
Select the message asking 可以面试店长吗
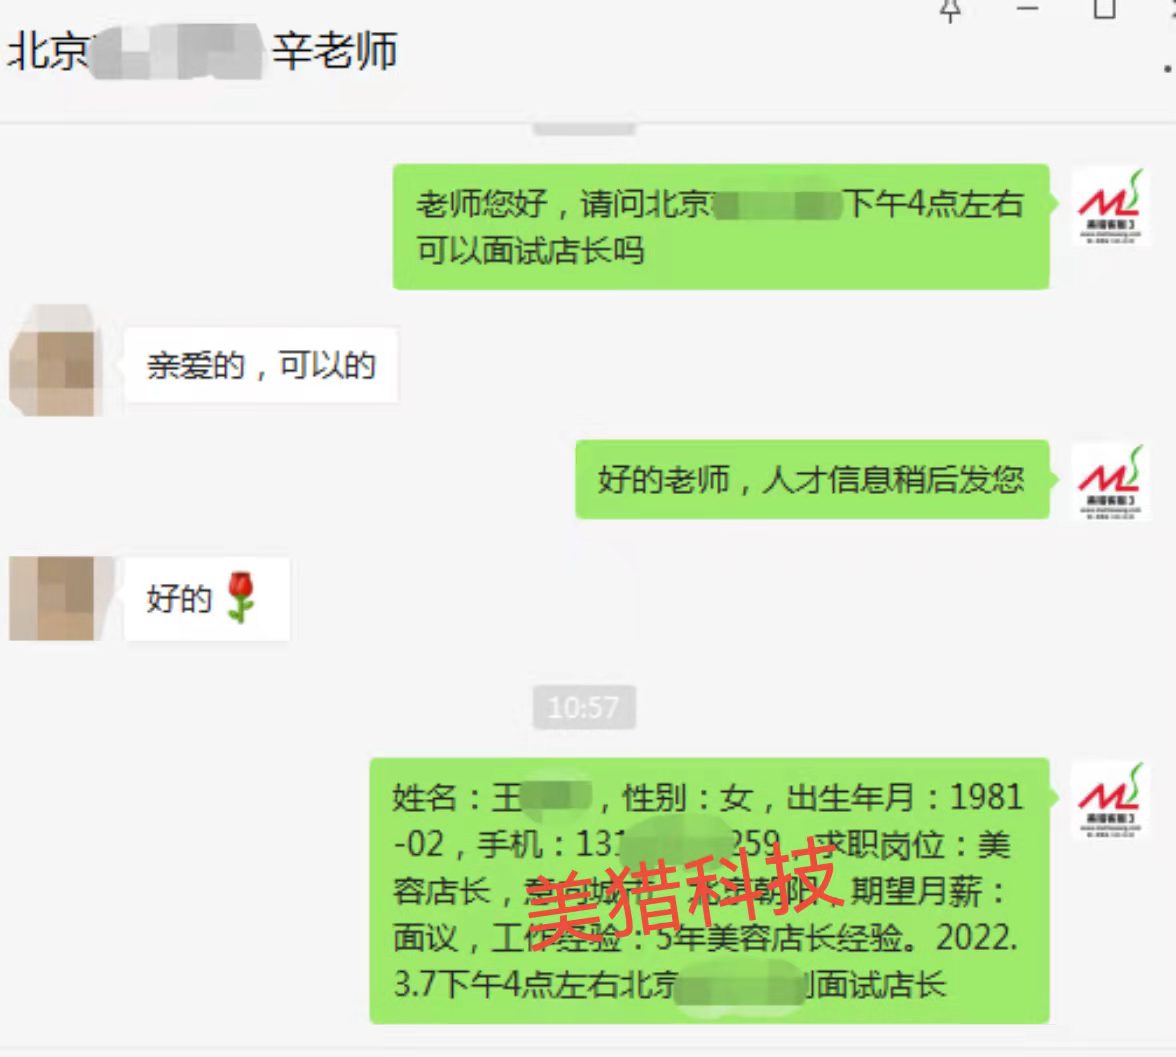(721, 227)
